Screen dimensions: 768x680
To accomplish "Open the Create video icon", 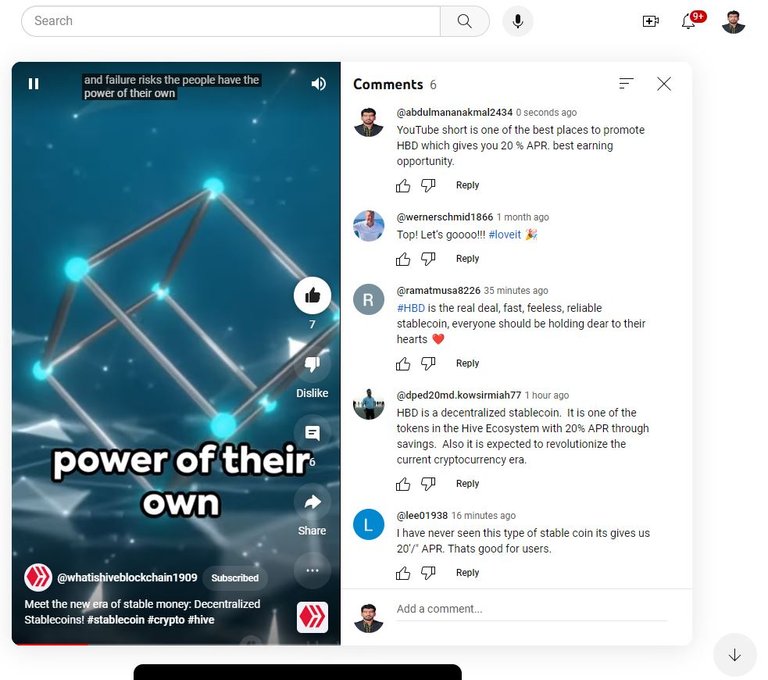I will (x=650, y=21).
